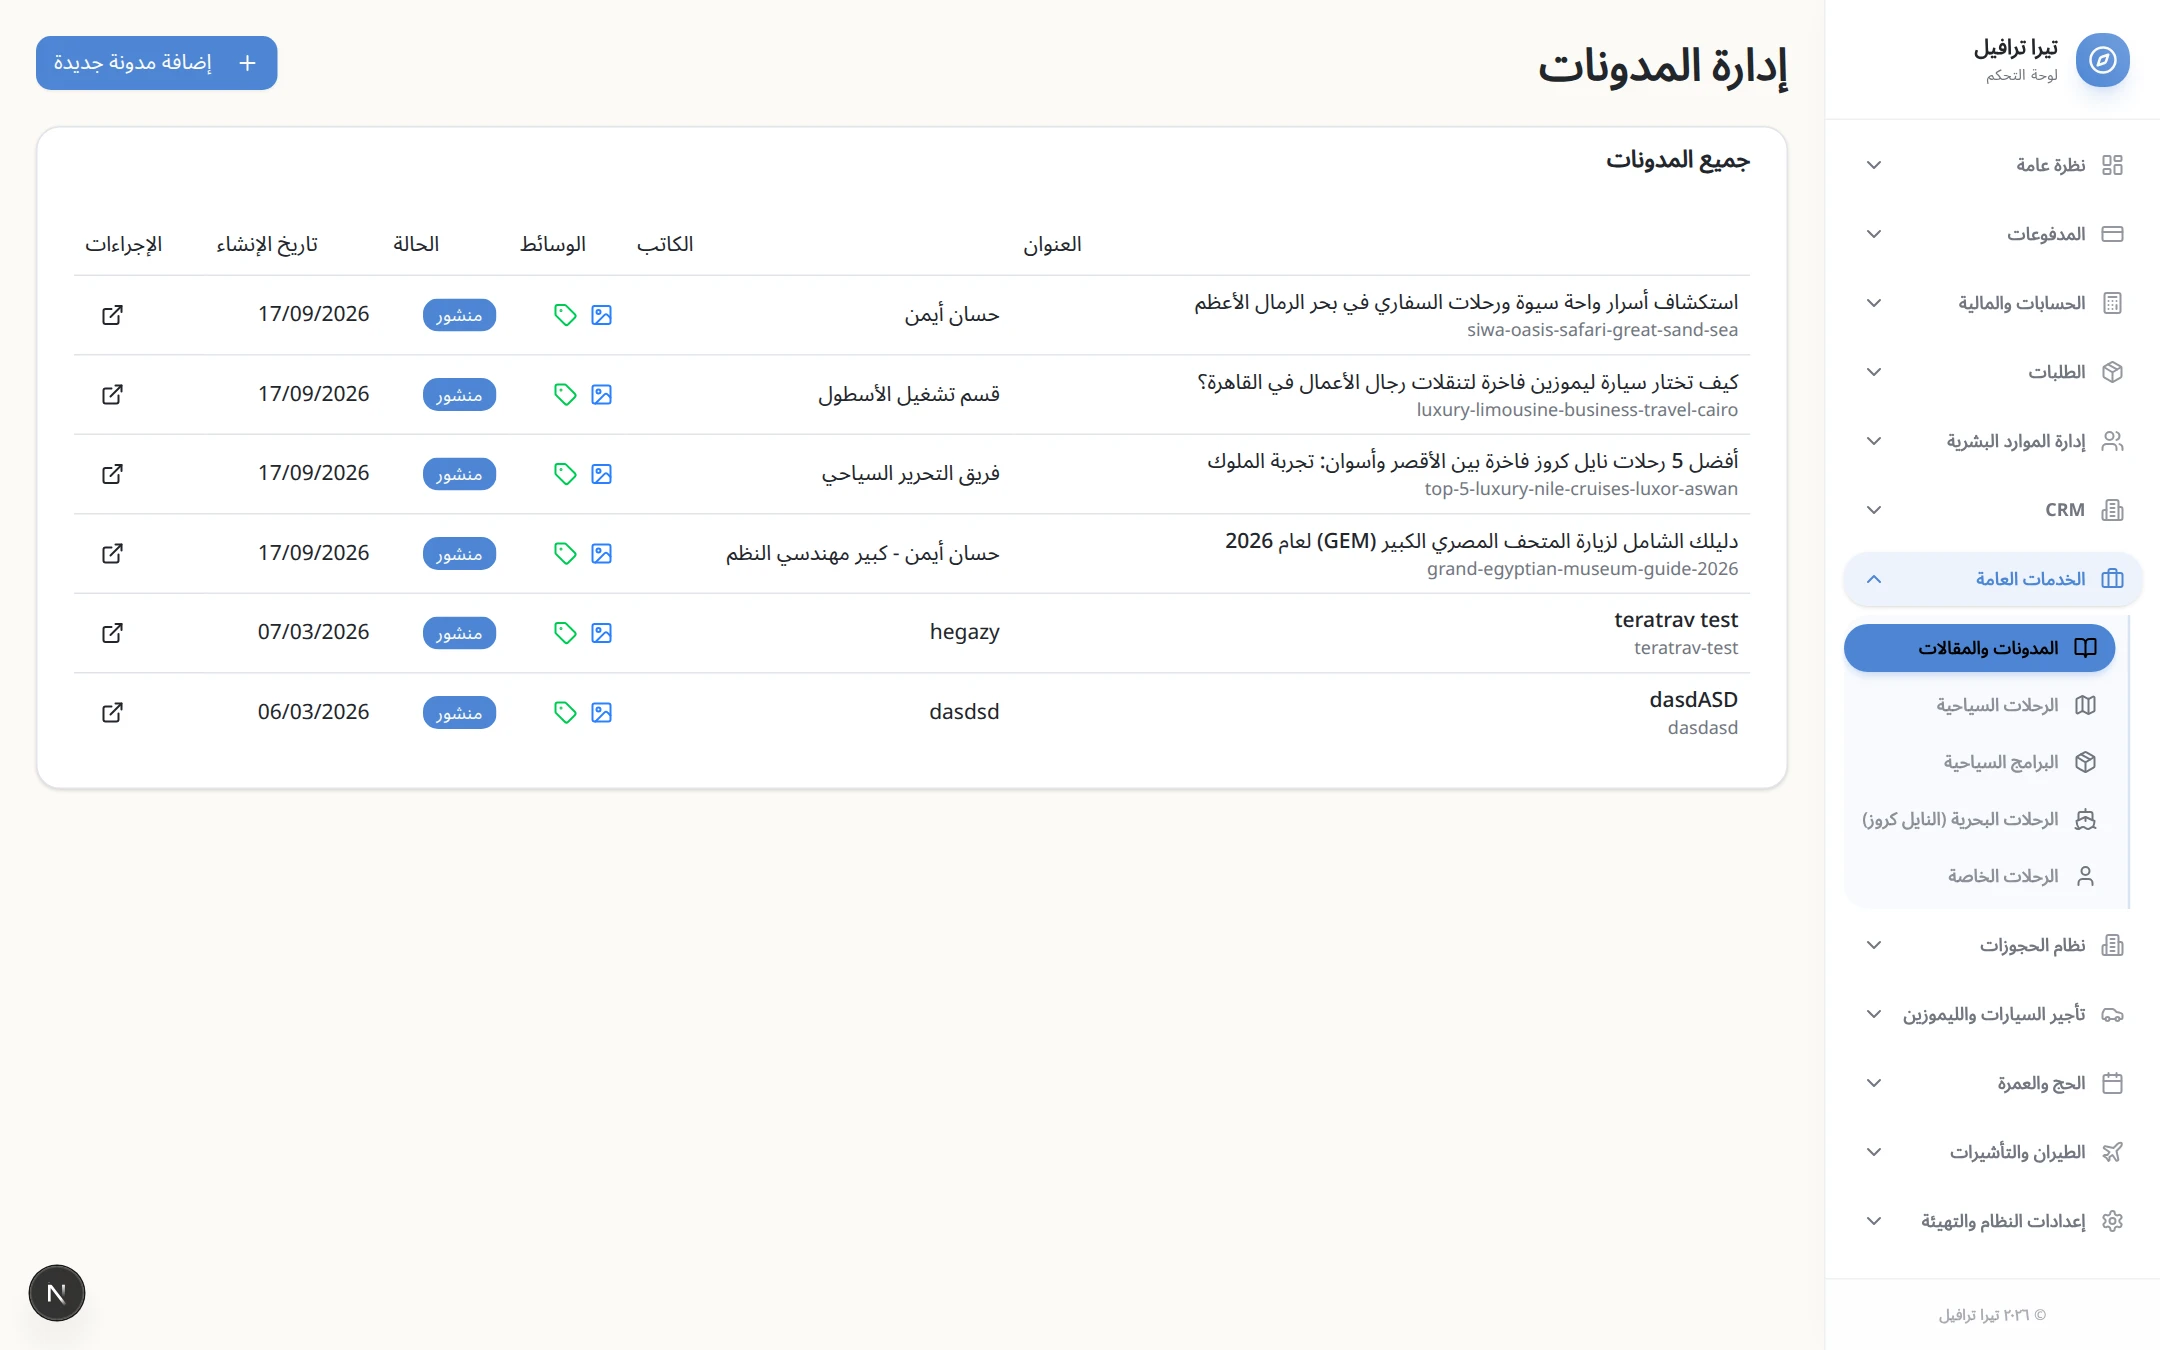2160x1350 pixels.
Task: Click green tag icon in grand-egyptian-museum row
Action: click(x=565, y=553)
